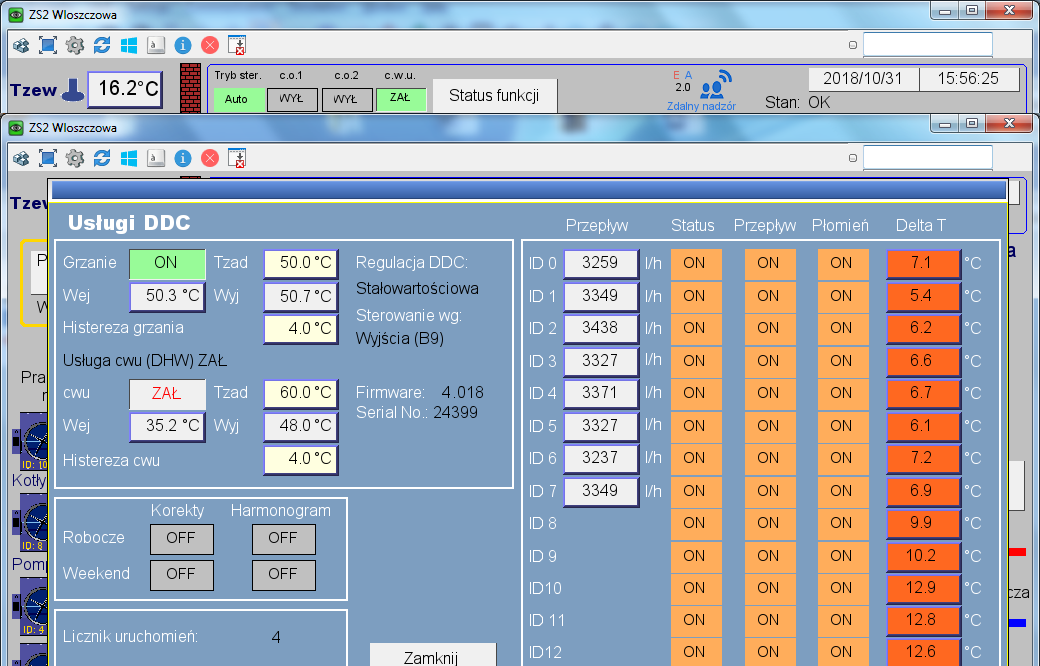Screen dimensions: 1040x666
Task: Click cwu Wyj 48.0 °C value
Action: [301, 427]
